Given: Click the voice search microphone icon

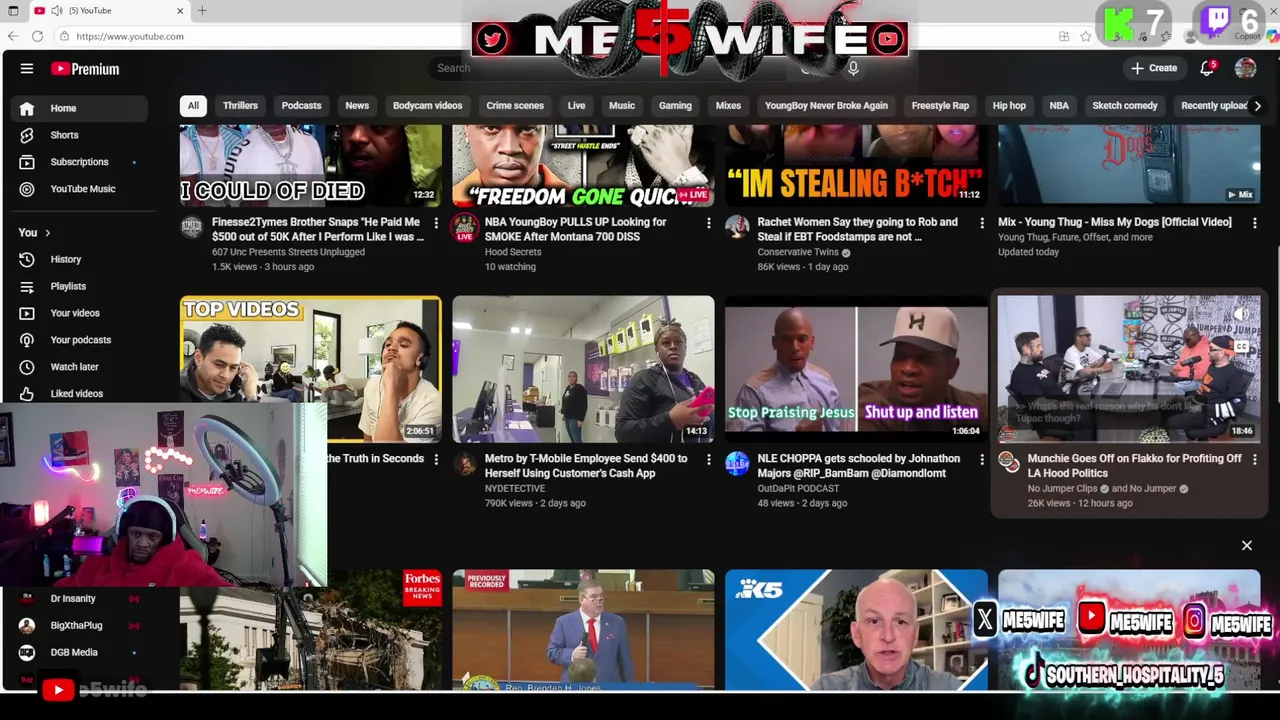Looking at the screenshot, I should 853,68.
